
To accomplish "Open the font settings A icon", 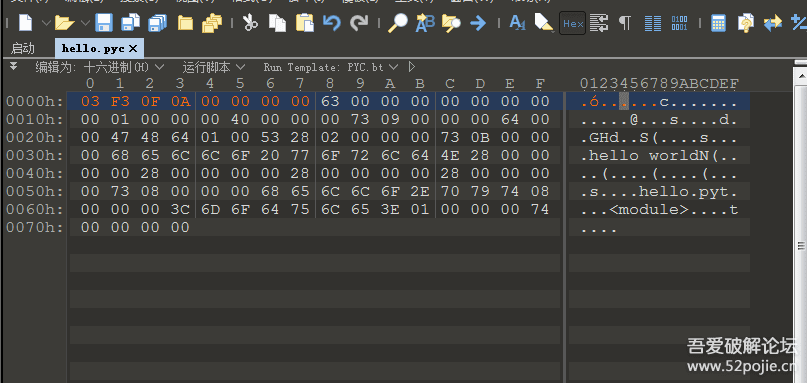I will (517, 23).
